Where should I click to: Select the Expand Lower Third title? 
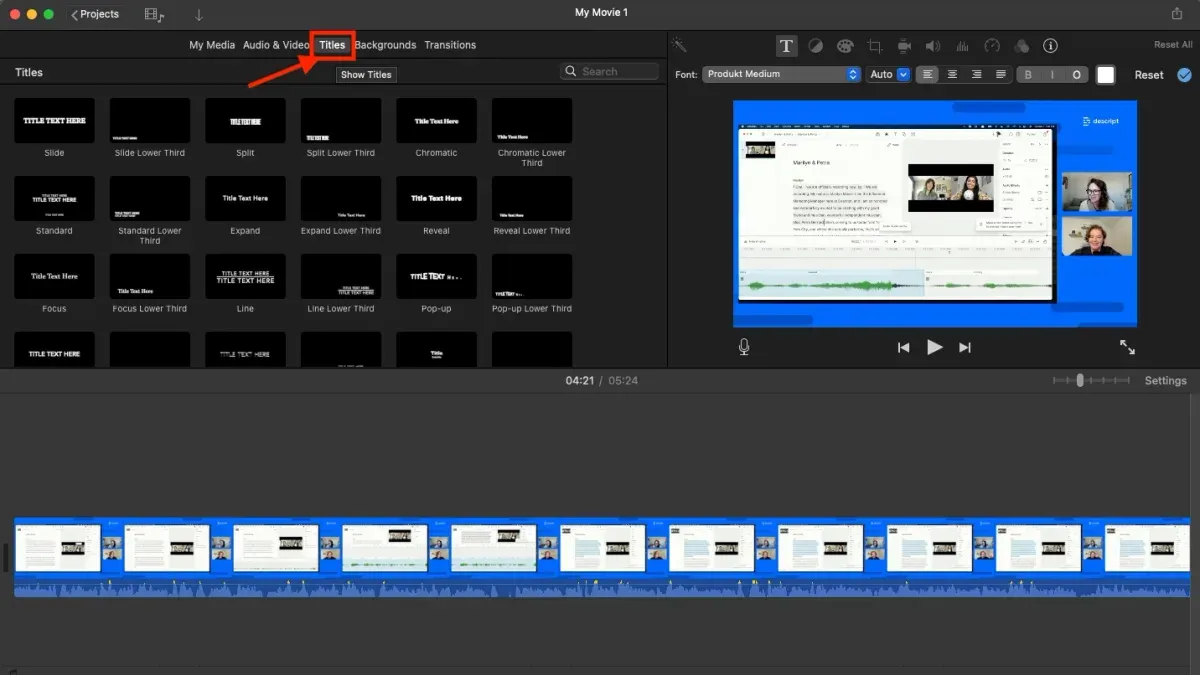[341, 198]
